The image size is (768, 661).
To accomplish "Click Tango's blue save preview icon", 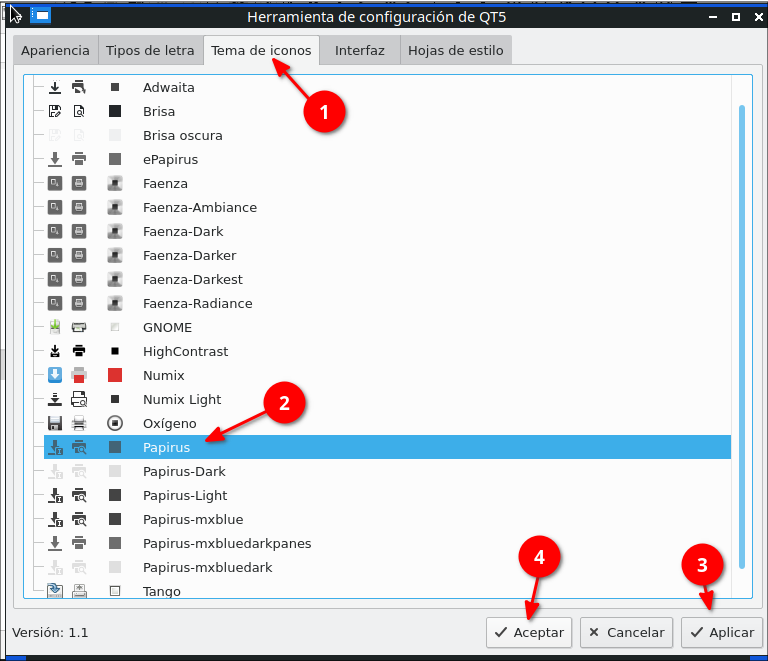I will pos(55,590).
